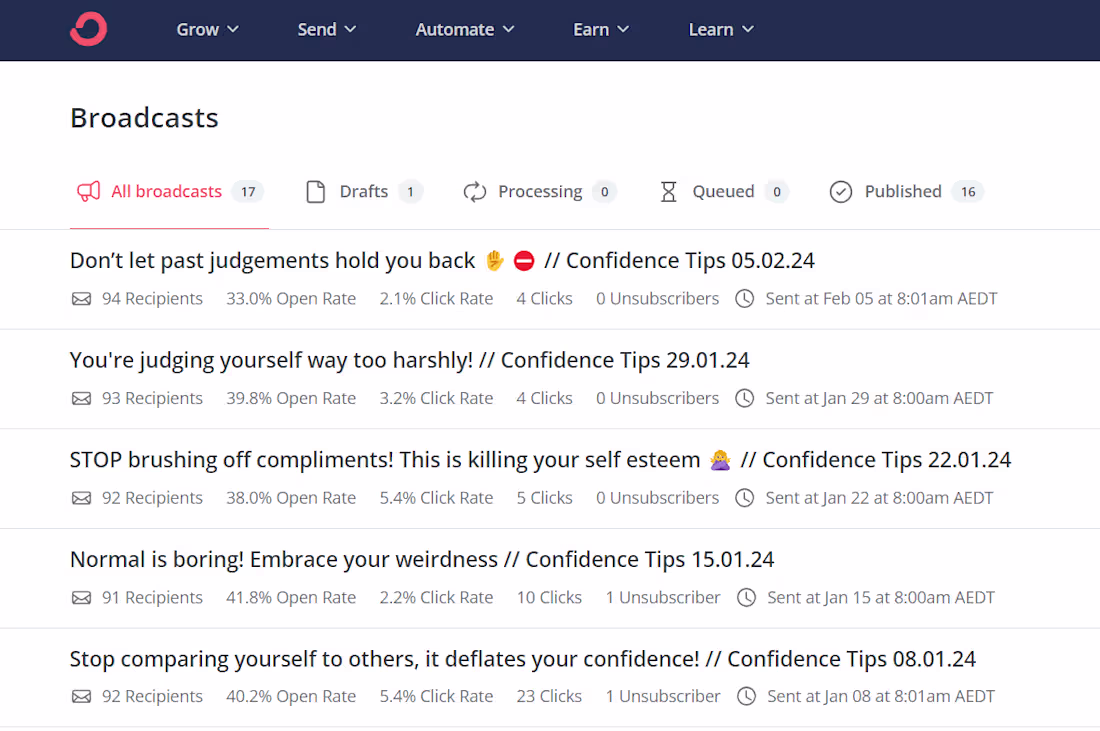Open the Automate menu
Screen dimensions: 1100x731
(x=464, y=29)
